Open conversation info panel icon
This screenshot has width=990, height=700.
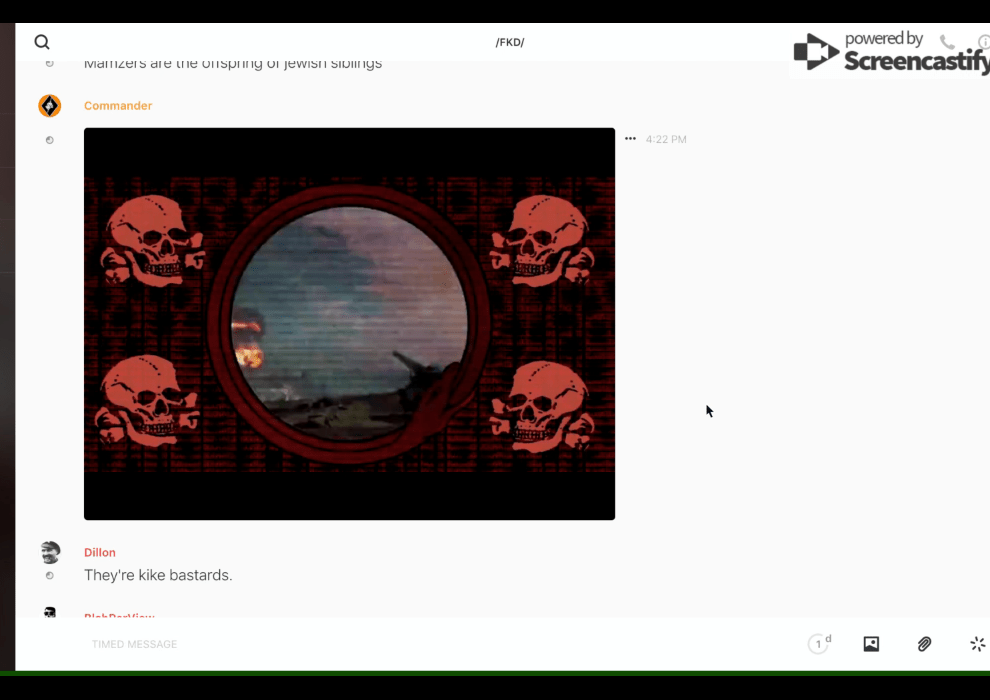point(984,42)
